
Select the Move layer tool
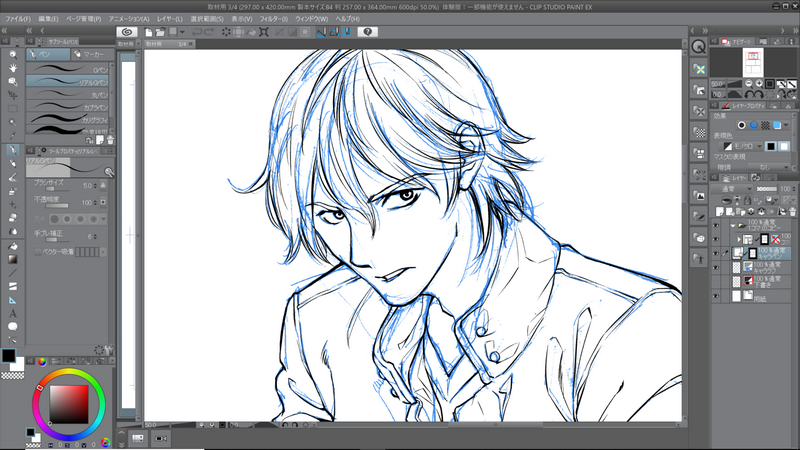[x=13, y=95]
